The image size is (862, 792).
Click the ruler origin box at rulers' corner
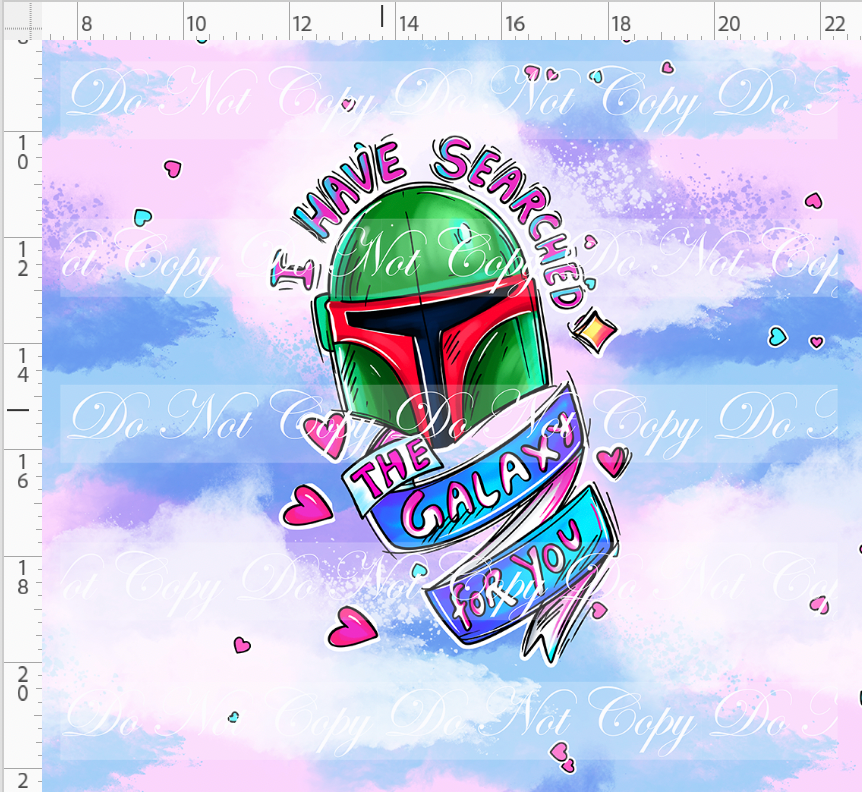click(x=22, y=21)
